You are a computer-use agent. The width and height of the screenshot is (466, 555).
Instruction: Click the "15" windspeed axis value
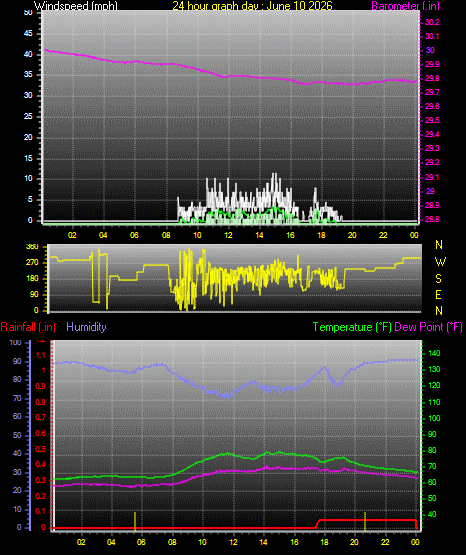tap(28, 158)
